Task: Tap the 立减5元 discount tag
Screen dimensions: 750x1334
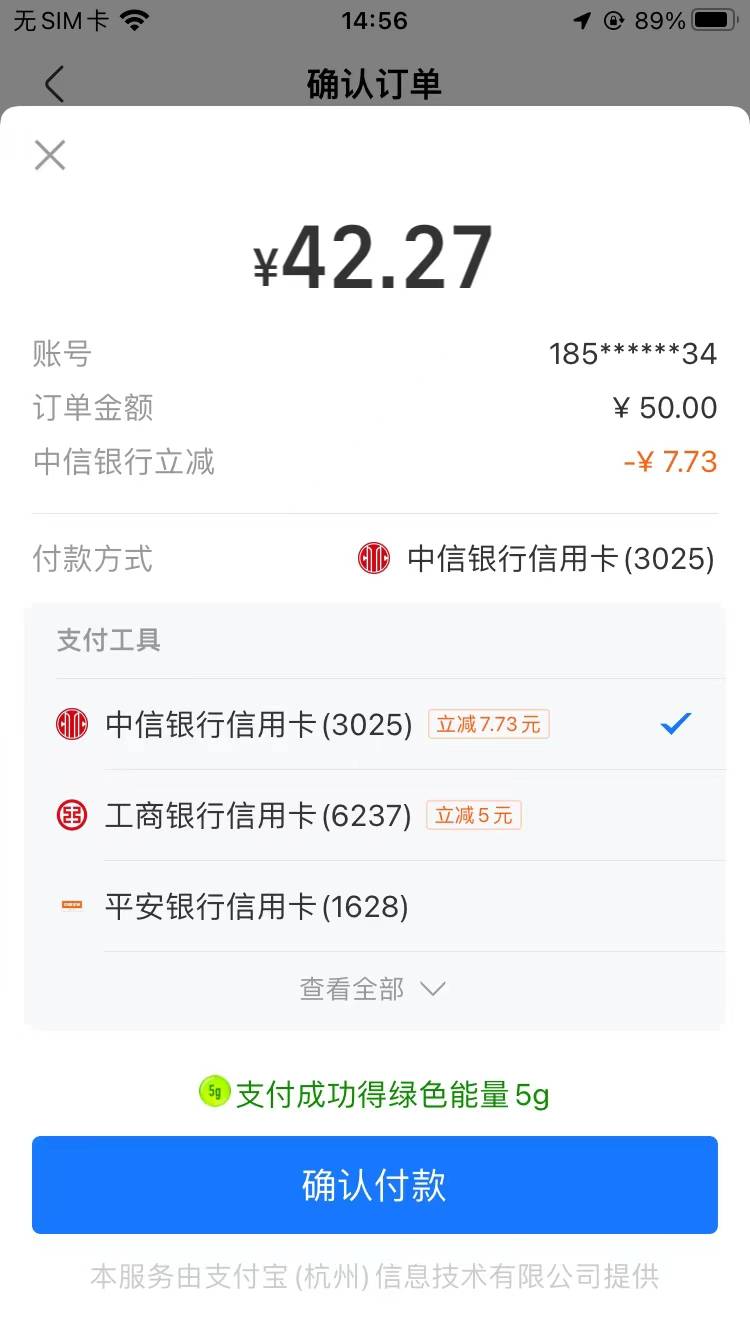Action: [x=474, y=815]
